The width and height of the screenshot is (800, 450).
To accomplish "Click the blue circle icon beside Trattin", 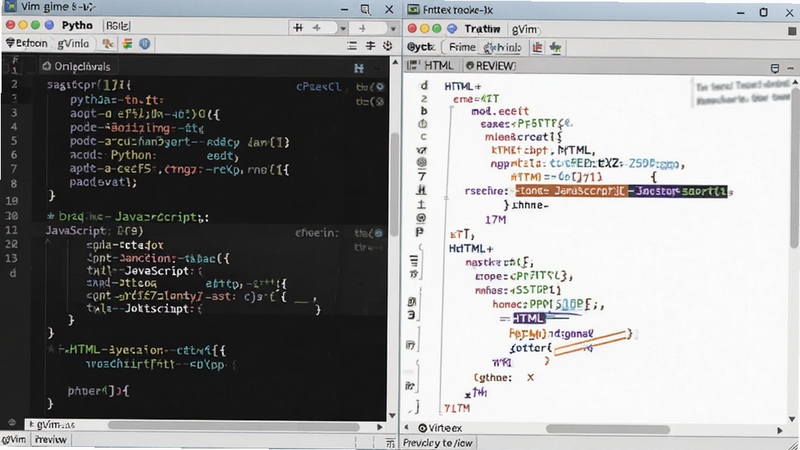I will (x=452, y=29).
